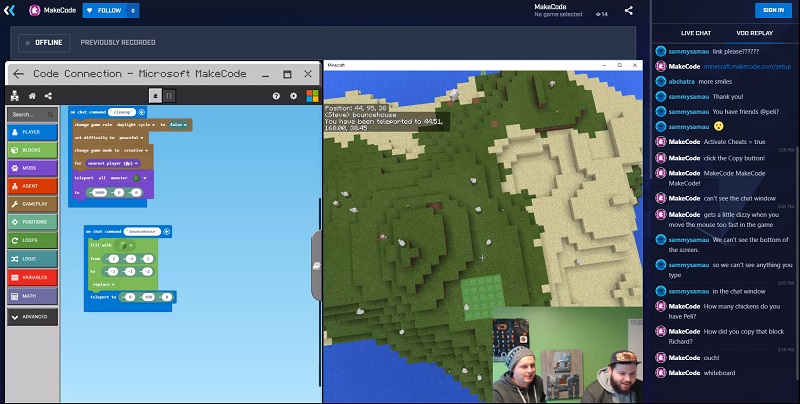800x404 pixels.
Task: Click the Sign In button
Action: pyautogui.click(x=773, y=10)
